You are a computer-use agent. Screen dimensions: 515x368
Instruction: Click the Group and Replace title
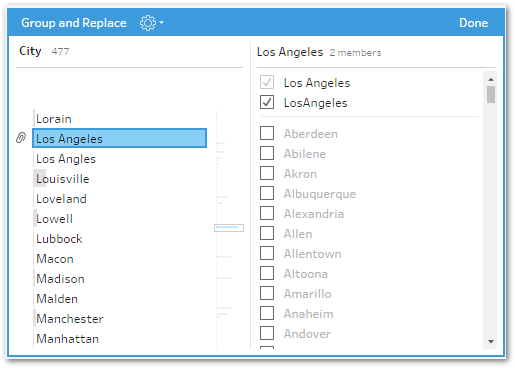click(74, 23)
